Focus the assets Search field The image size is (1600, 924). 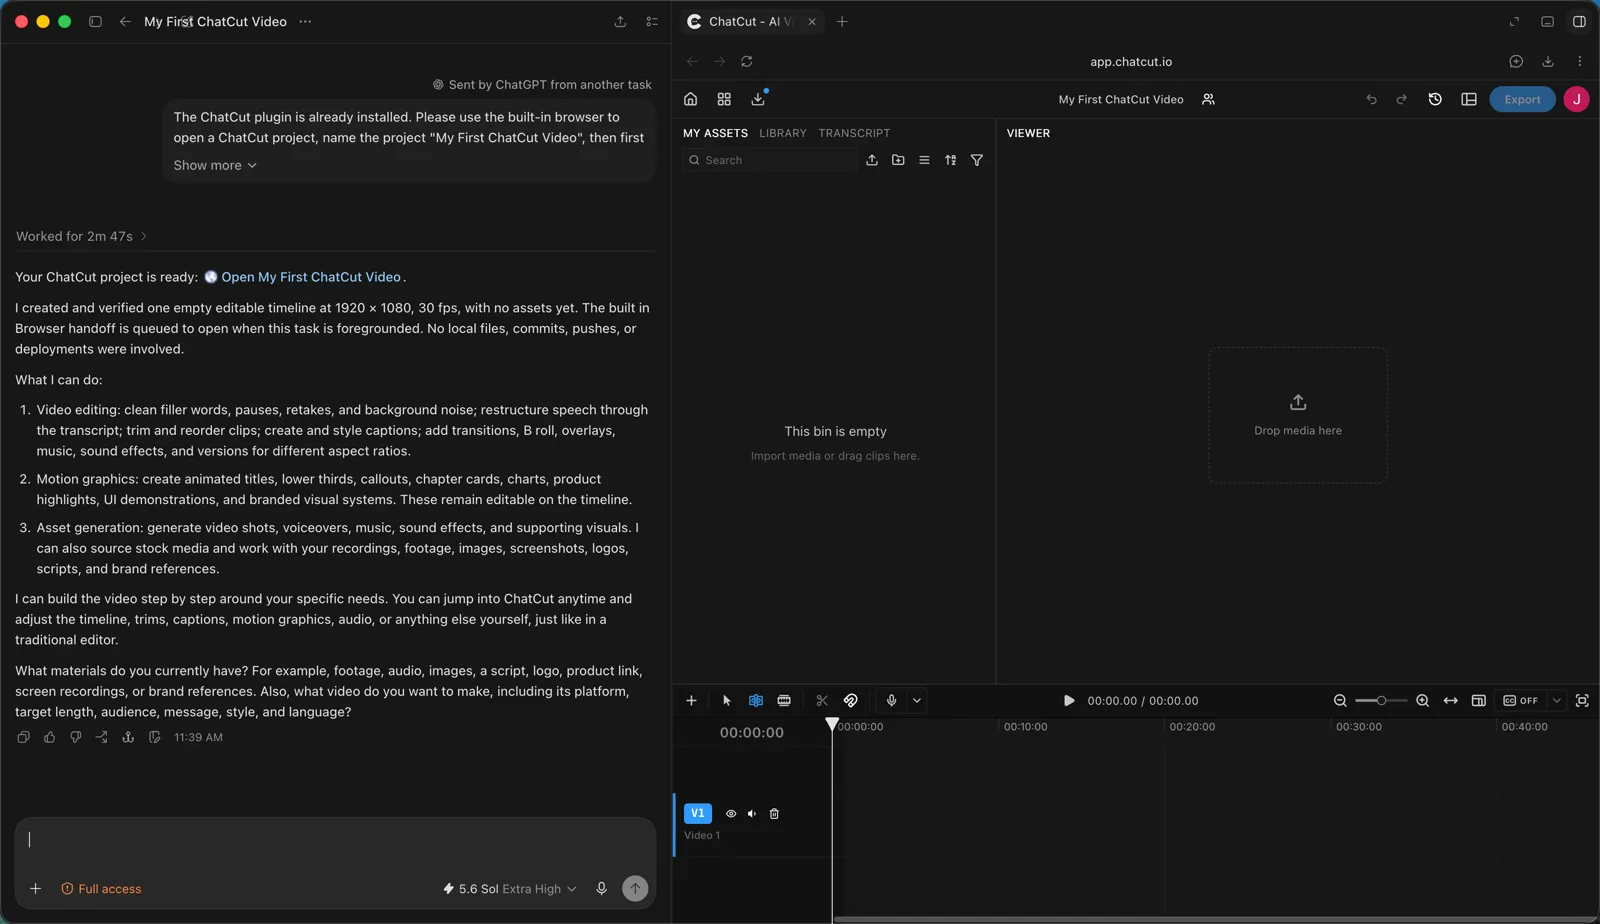pos(770,160)
